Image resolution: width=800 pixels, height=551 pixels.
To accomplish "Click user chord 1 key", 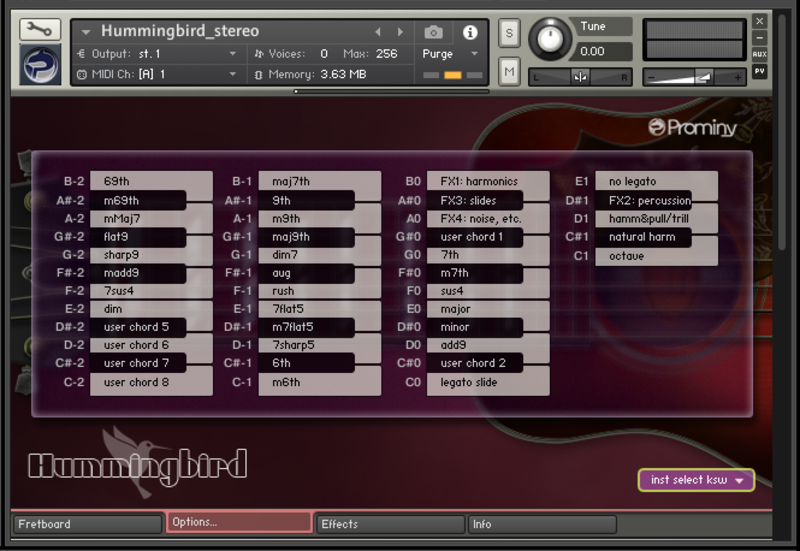I will 474,237.
